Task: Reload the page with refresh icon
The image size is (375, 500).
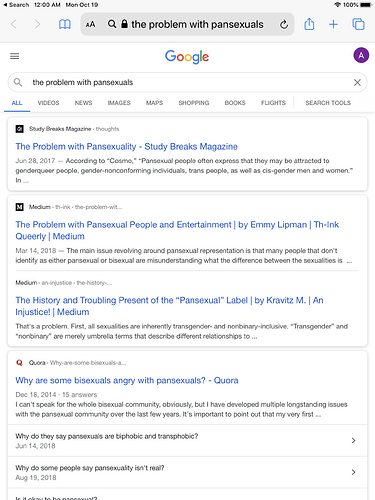Action: coord(284,24)
